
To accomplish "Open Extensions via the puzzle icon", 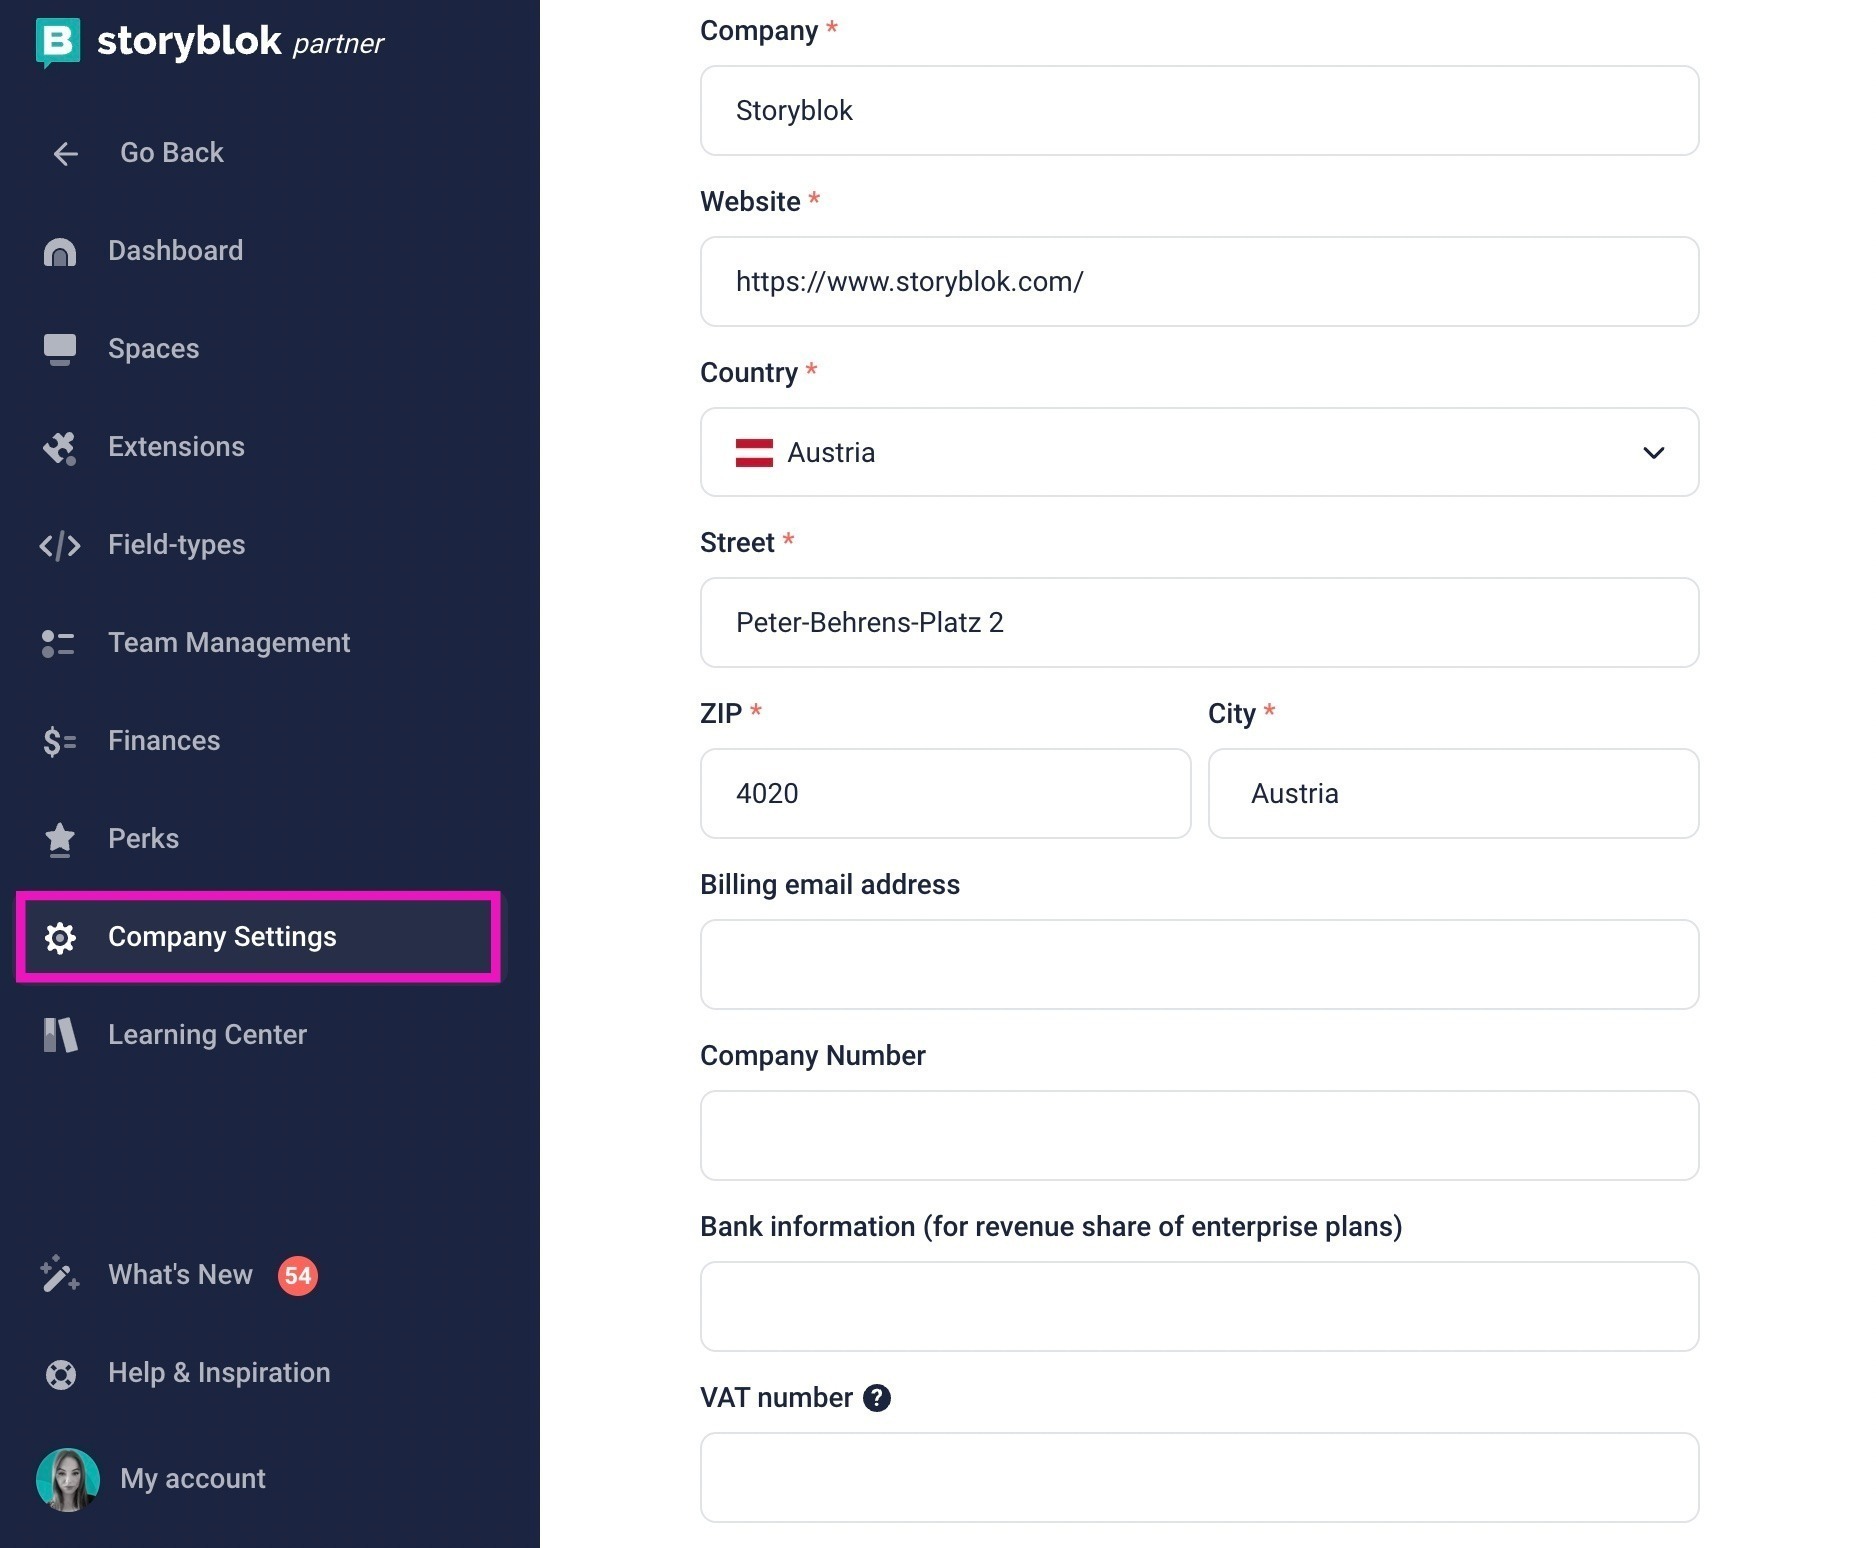I will pos(60,447).
